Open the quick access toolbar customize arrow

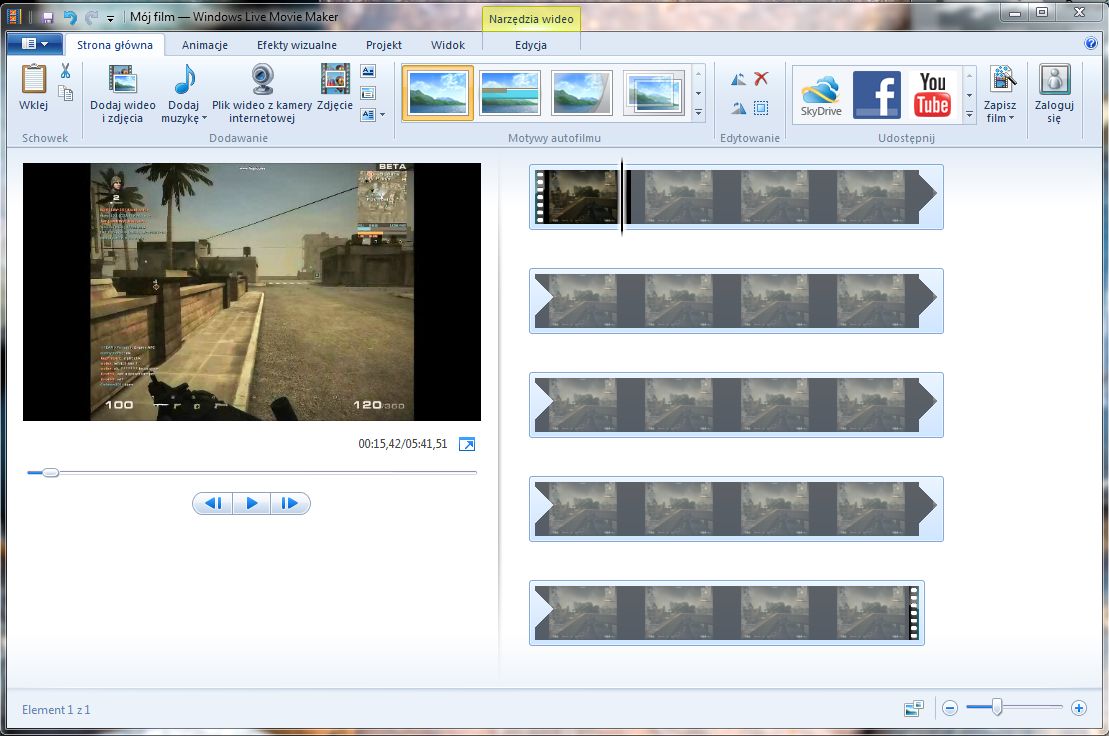click(x=110, y=18)
